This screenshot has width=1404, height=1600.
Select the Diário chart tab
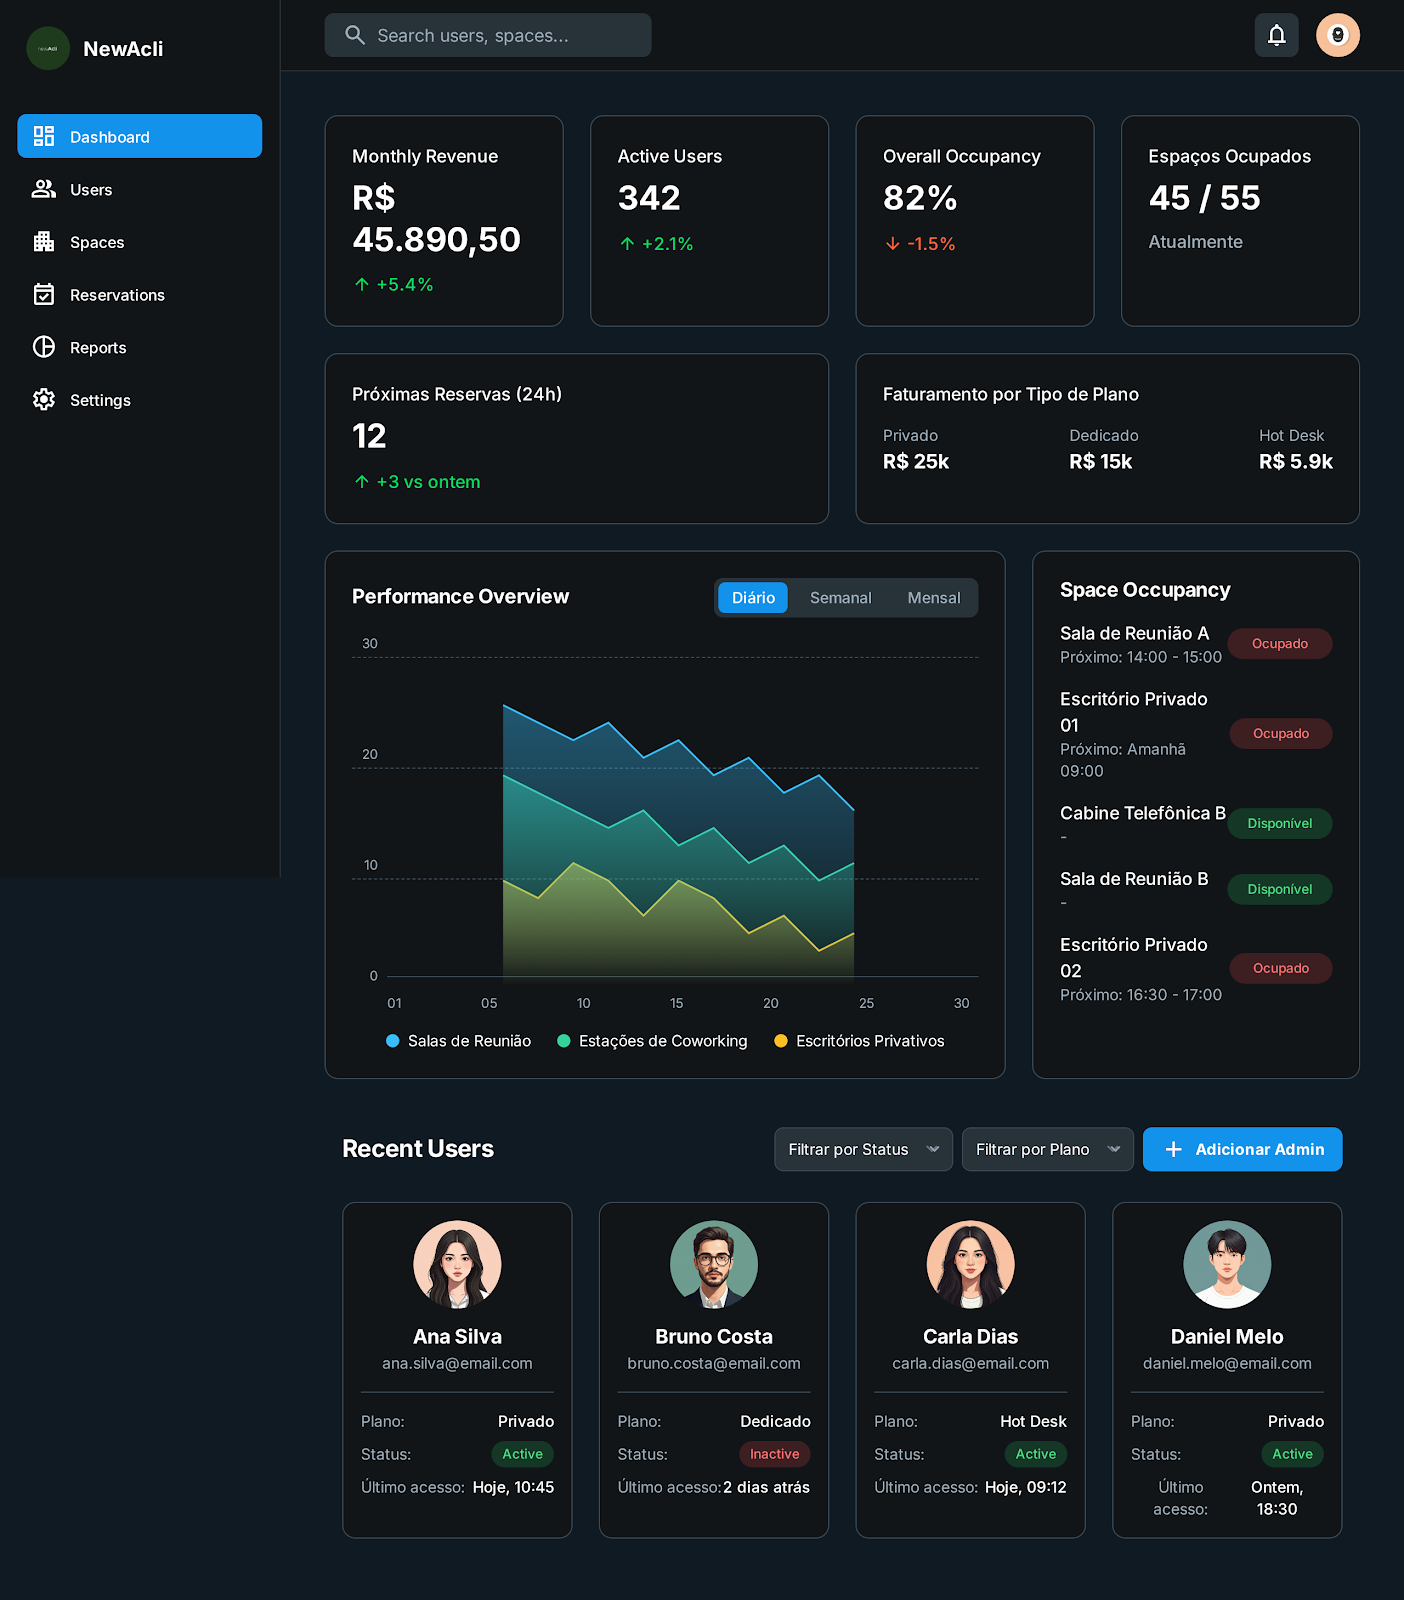click(753, 598)
